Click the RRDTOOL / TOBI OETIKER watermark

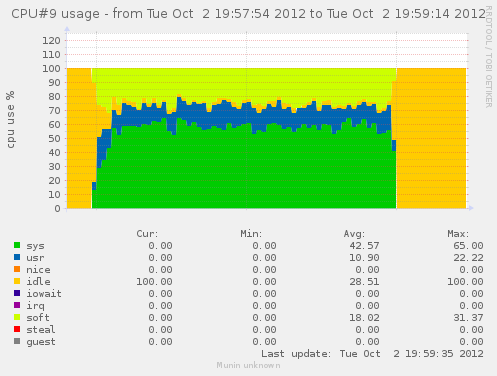(489, 57)
